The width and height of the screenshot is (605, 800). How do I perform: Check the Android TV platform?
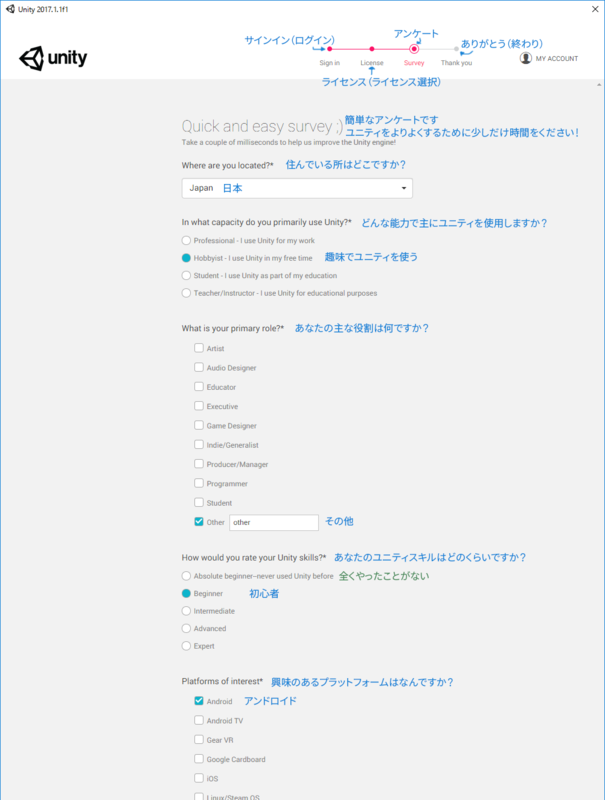[199, 720]
